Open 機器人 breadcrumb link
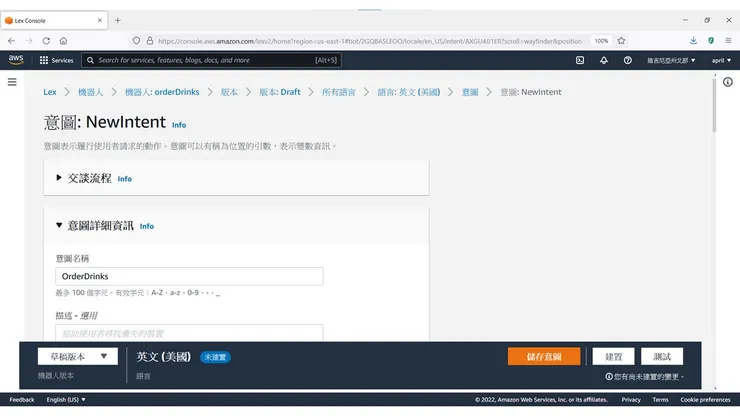The height and width of the screenshot is (416, 740). pos(90,92)
